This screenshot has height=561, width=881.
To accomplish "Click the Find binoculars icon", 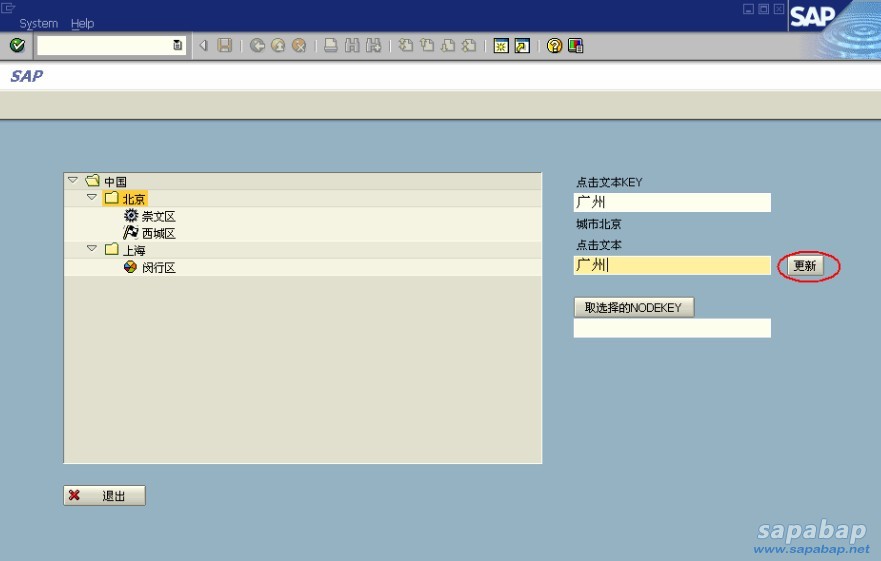I will pyautogui.click(x=352, y=46).
